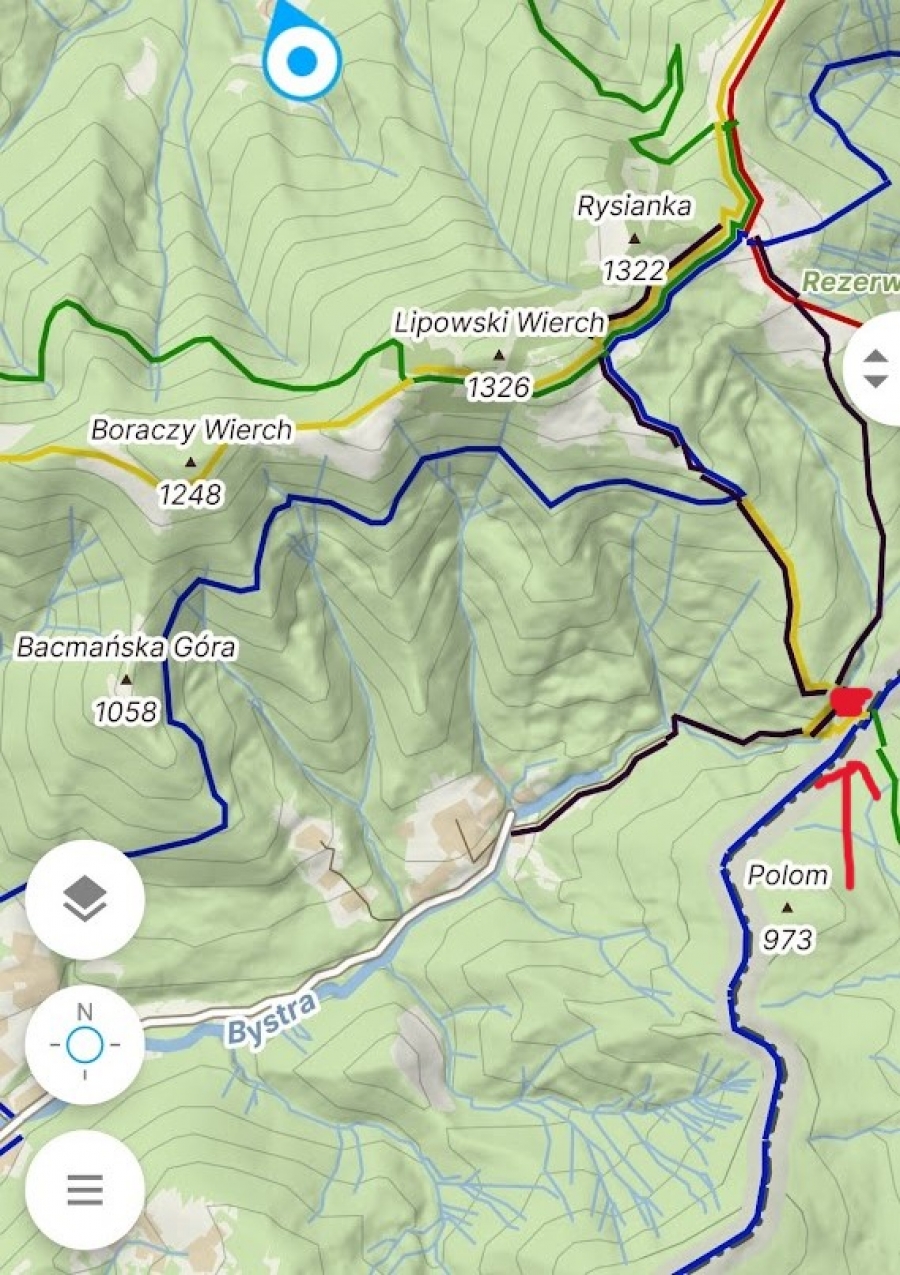Screen dimensions: 900x1275
Task: Open the map layers button
Action: [x=85, y=899]
